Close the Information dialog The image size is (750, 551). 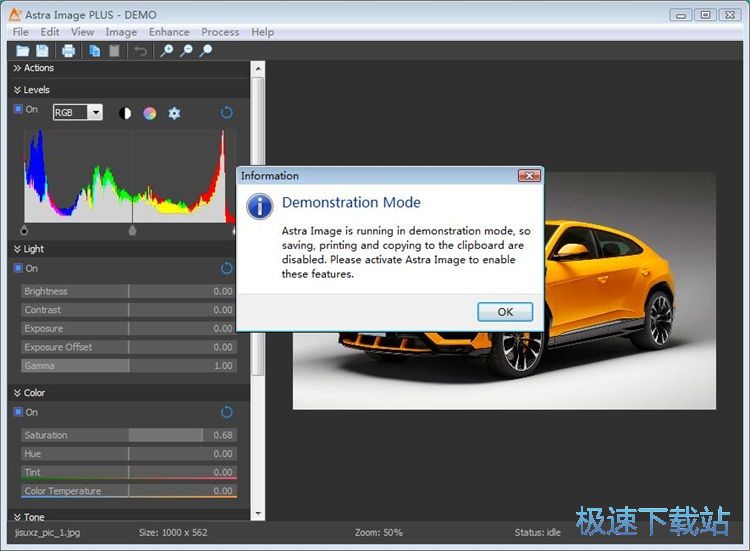(529, 176)
